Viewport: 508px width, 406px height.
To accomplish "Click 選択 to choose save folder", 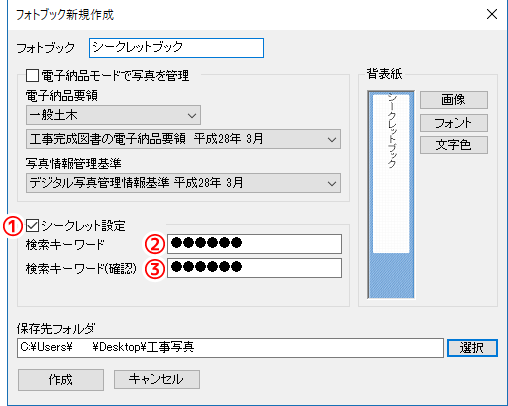I will click(x=472, y=348).
